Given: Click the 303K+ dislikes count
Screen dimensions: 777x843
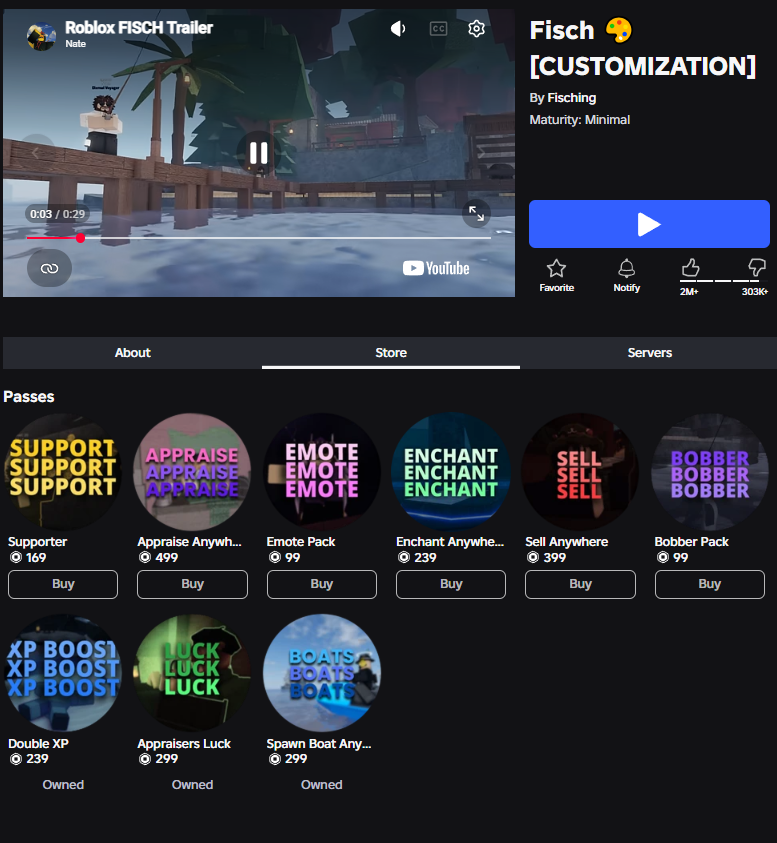Looking at the screenshot, I should click(754, 291).
